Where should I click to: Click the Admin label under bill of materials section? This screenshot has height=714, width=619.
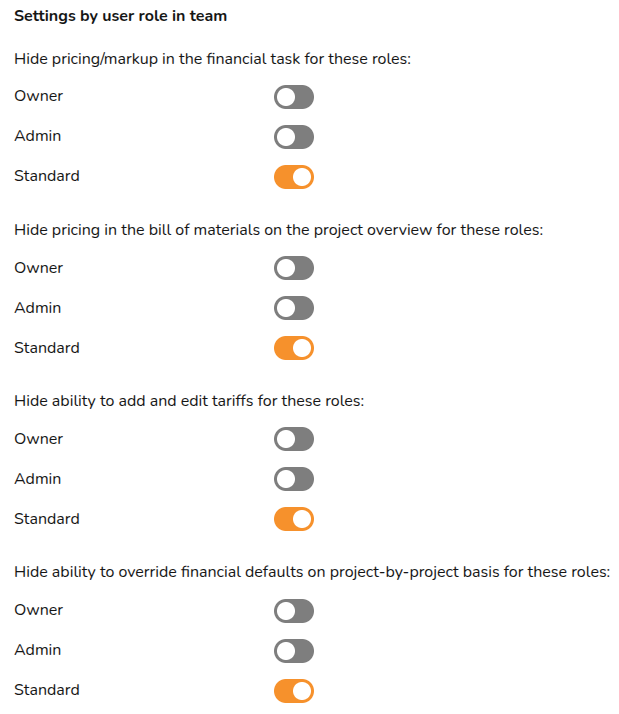coord(38,308)
